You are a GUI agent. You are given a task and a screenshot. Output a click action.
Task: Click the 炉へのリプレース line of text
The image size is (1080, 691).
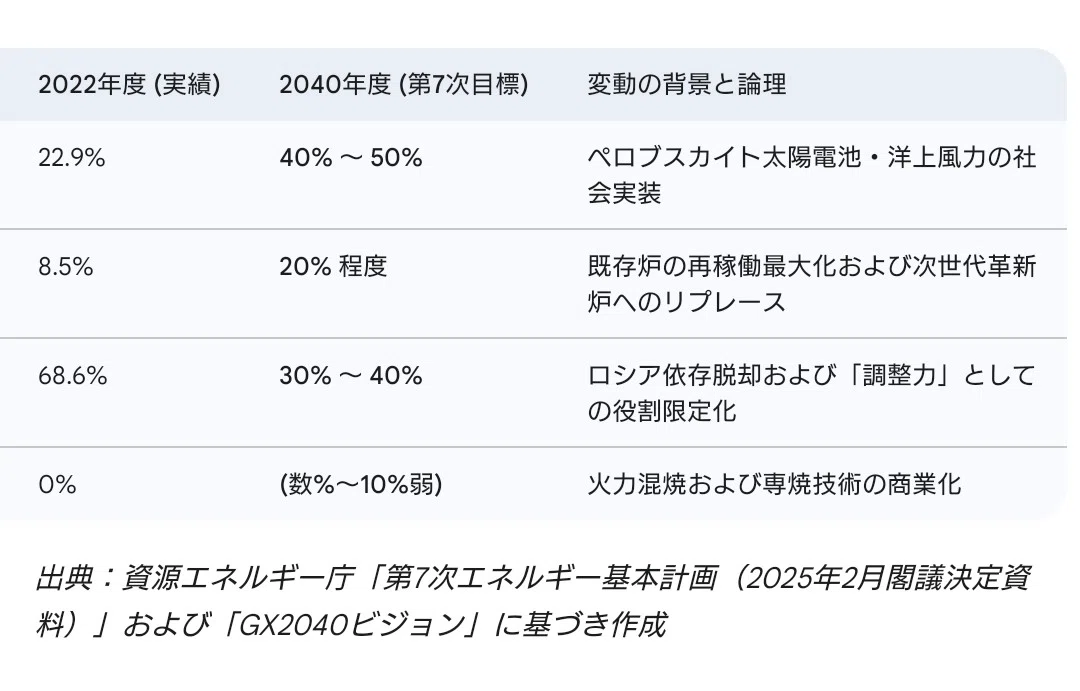(686, 302)
